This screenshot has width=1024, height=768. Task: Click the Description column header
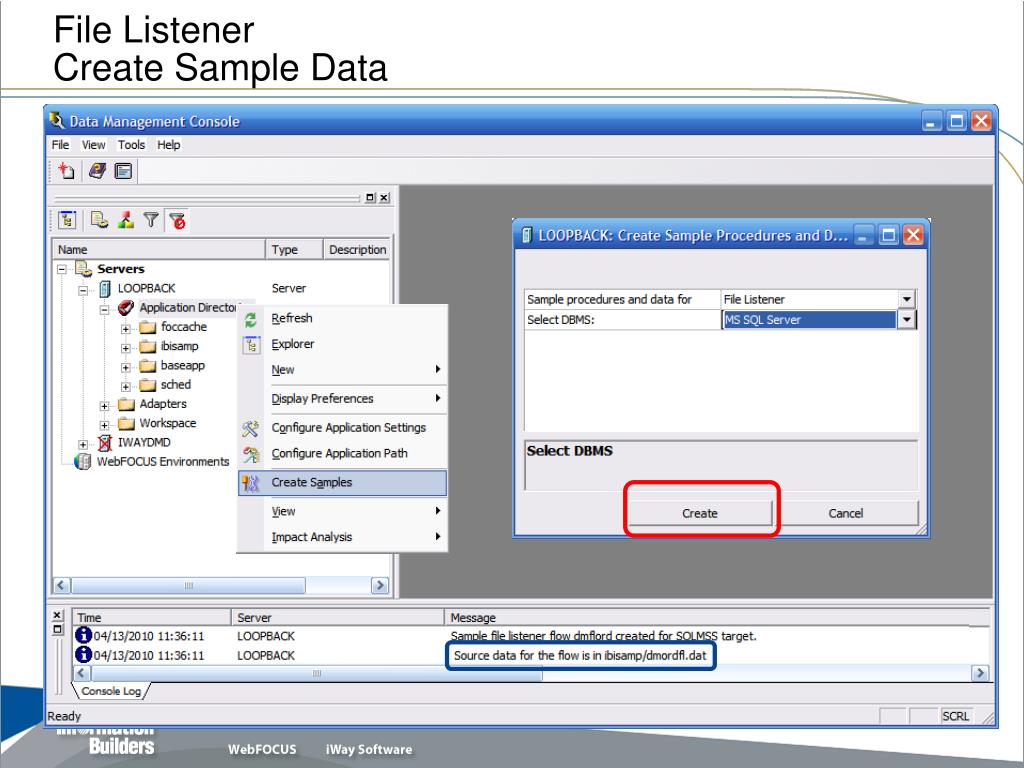pos(357,249)
